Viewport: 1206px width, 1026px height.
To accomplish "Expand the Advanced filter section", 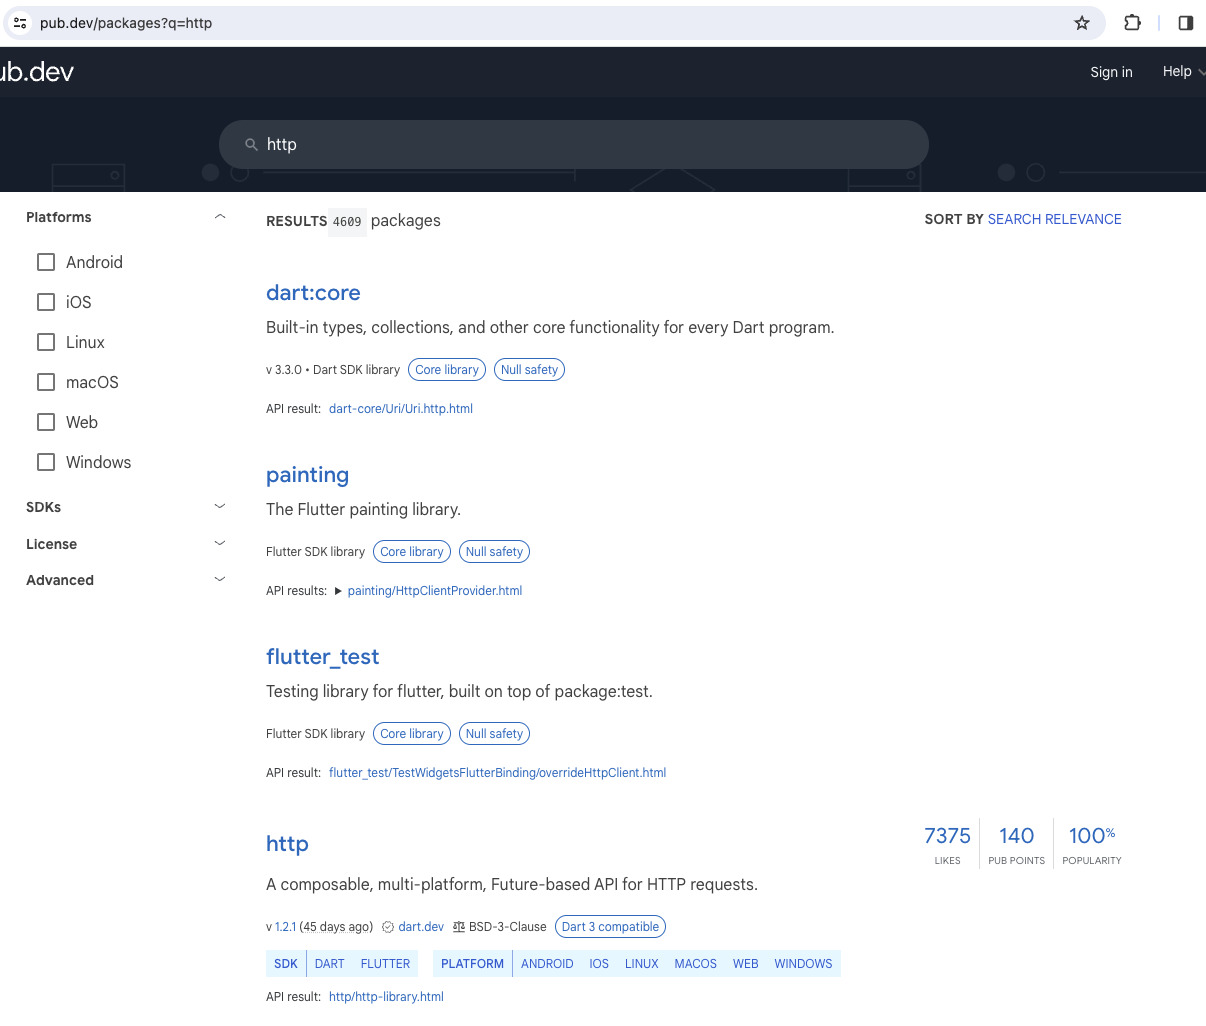I will (220, 580).
